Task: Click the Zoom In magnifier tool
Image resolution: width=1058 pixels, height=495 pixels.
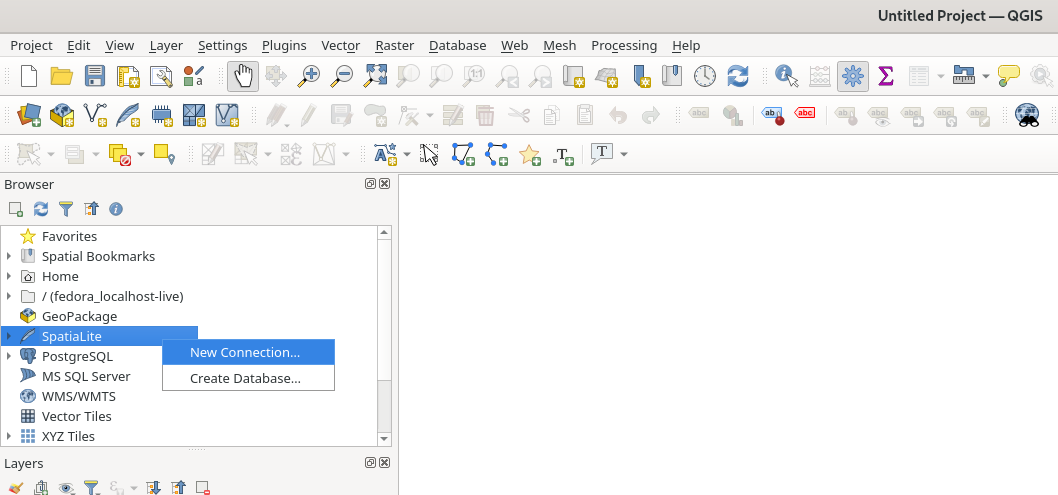Action: pos(309,76)
